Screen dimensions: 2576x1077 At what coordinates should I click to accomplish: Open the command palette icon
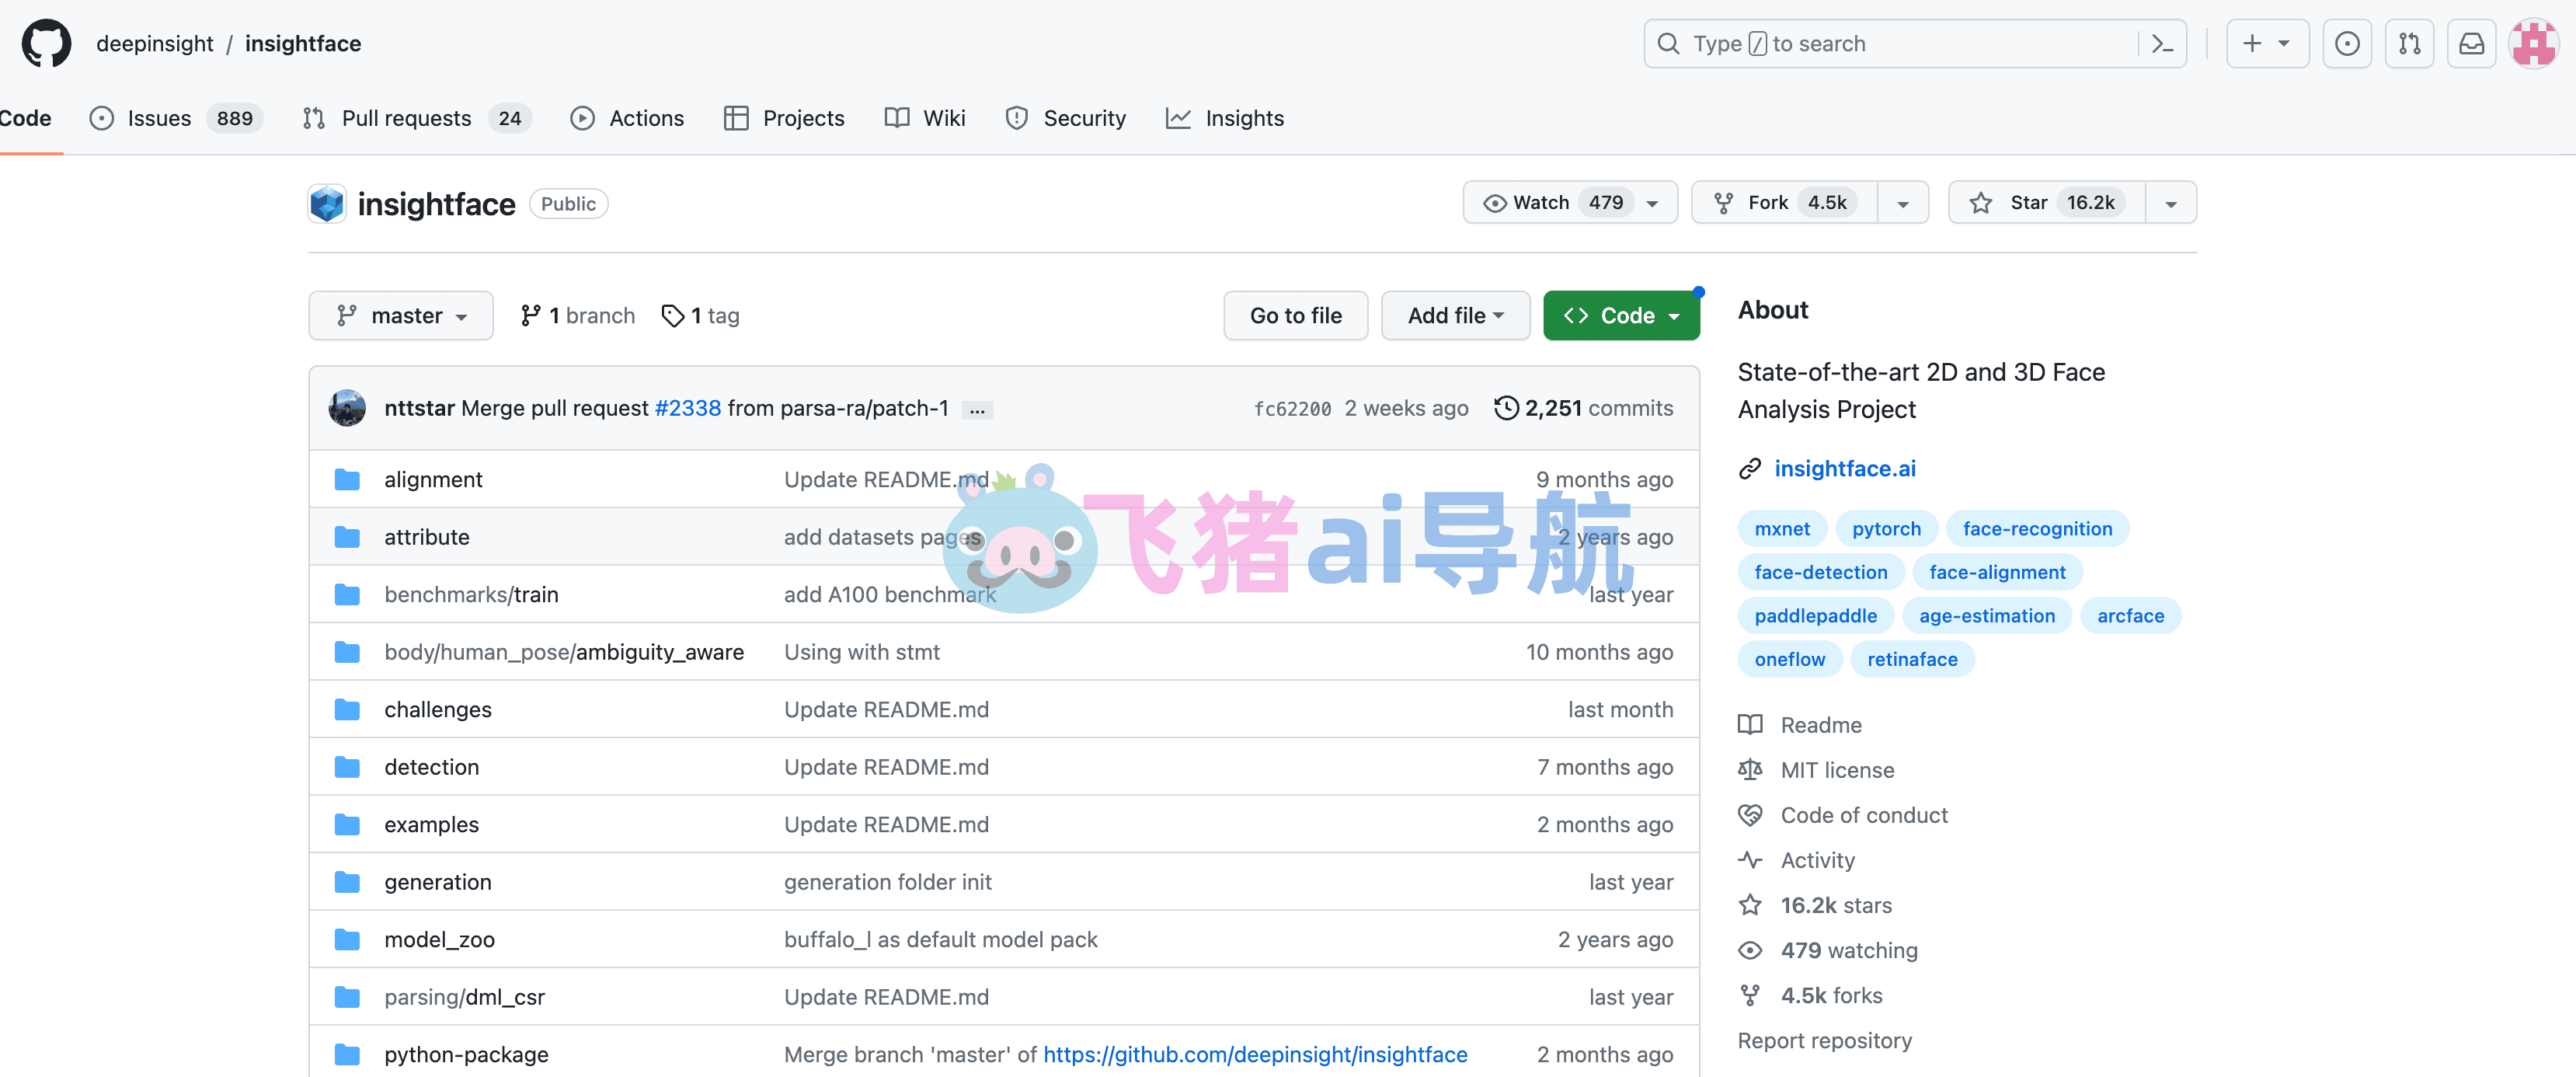tap(2162, 44)
